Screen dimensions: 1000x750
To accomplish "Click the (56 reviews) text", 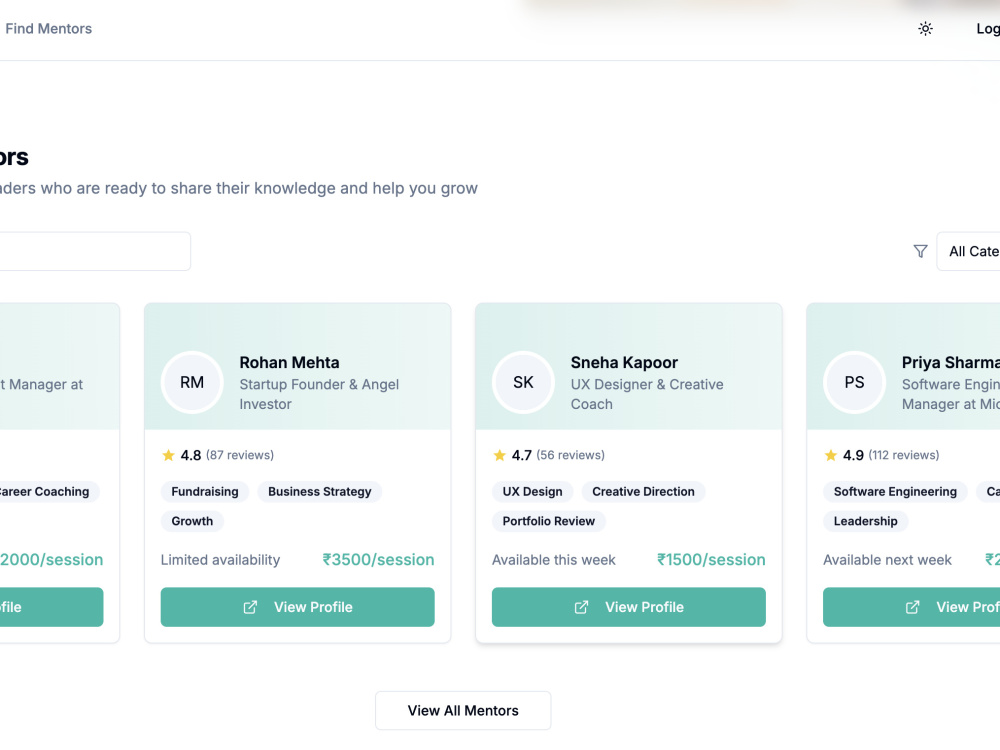I will (x=570, y=455).
